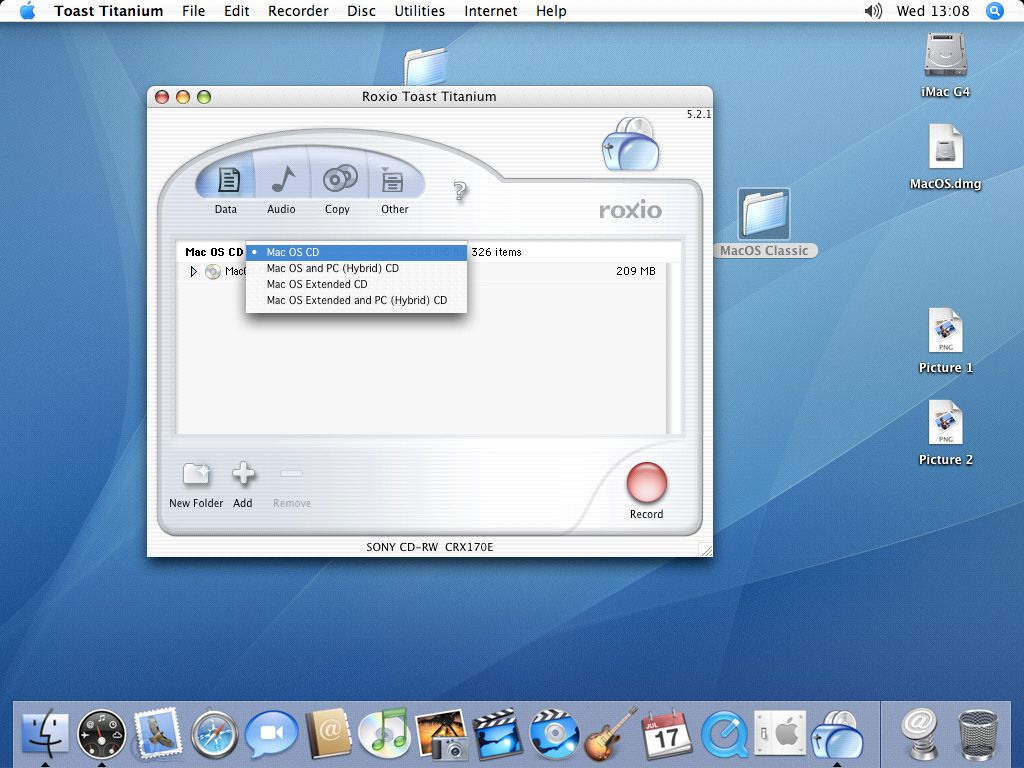Click the Roxio Toast Titanium title bar

click(x=429, y=97)
